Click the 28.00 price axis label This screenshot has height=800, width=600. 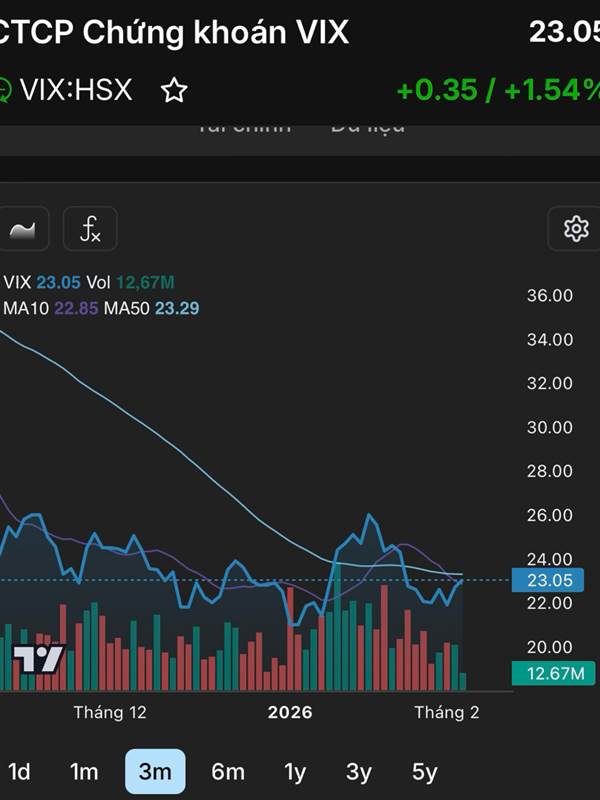549,471
